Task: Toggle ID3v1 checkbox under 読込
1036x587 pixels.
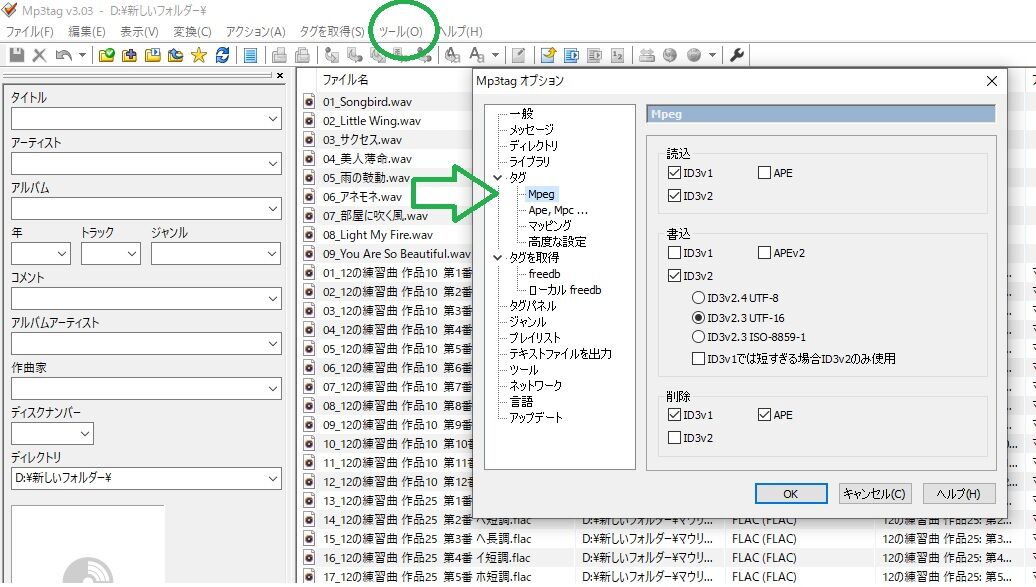Action: coord(674,173)
